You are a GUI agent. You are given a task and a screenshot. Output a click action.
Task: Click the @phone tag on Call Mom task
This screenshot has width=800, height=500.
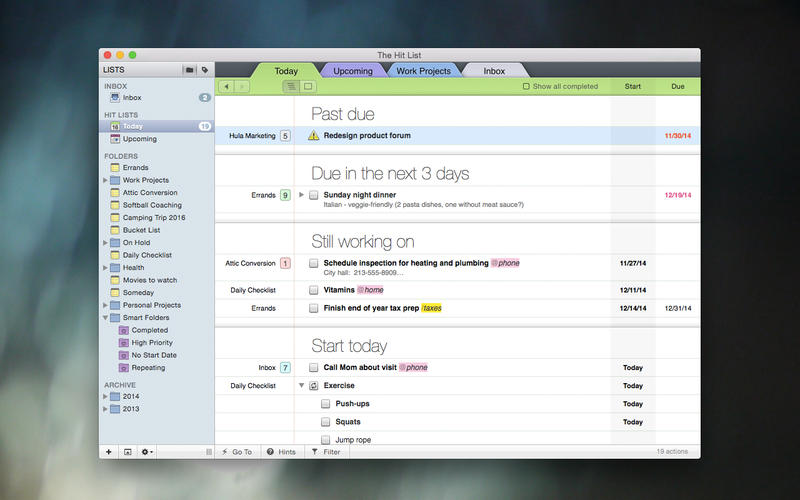(413, 367)
